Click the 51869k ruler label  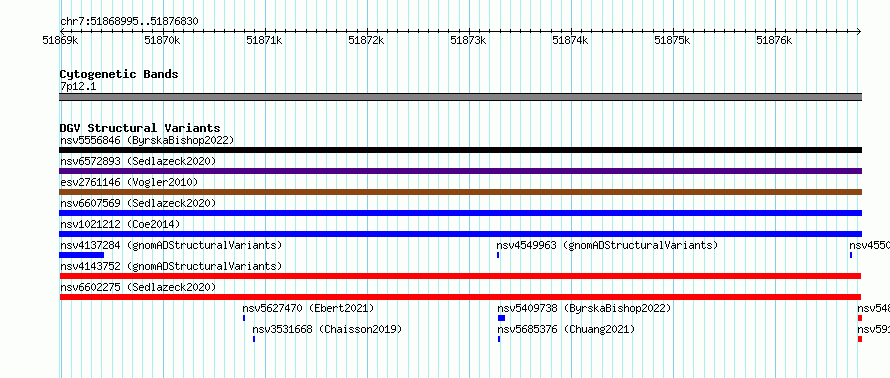click(x=60, y=40)
